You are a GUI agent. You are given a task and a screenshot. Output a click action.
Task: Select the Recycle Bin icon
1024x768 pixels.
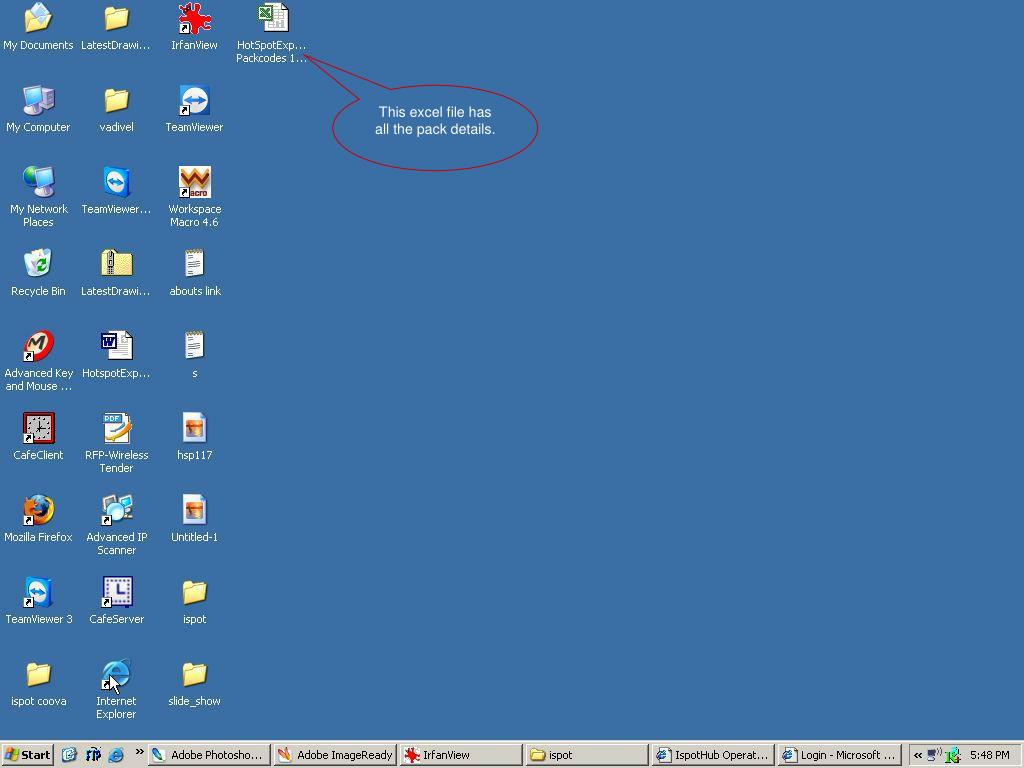click(38, 264)
